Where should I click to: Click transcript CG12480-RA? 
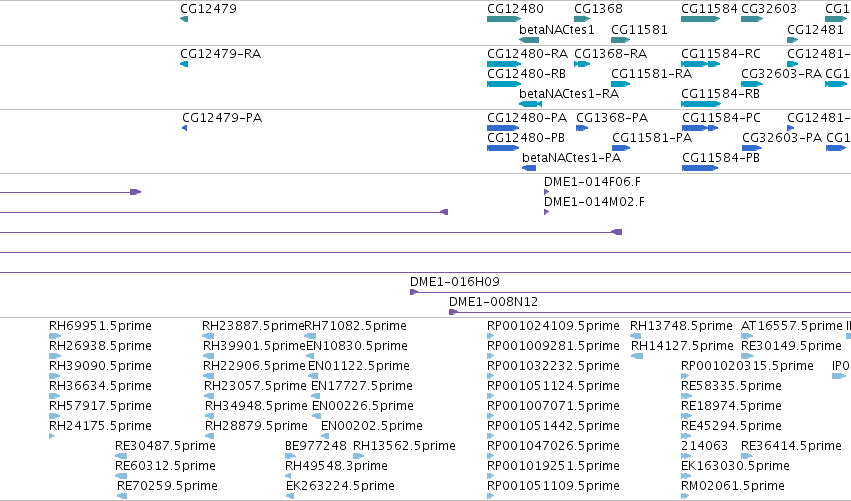[504, 64]
